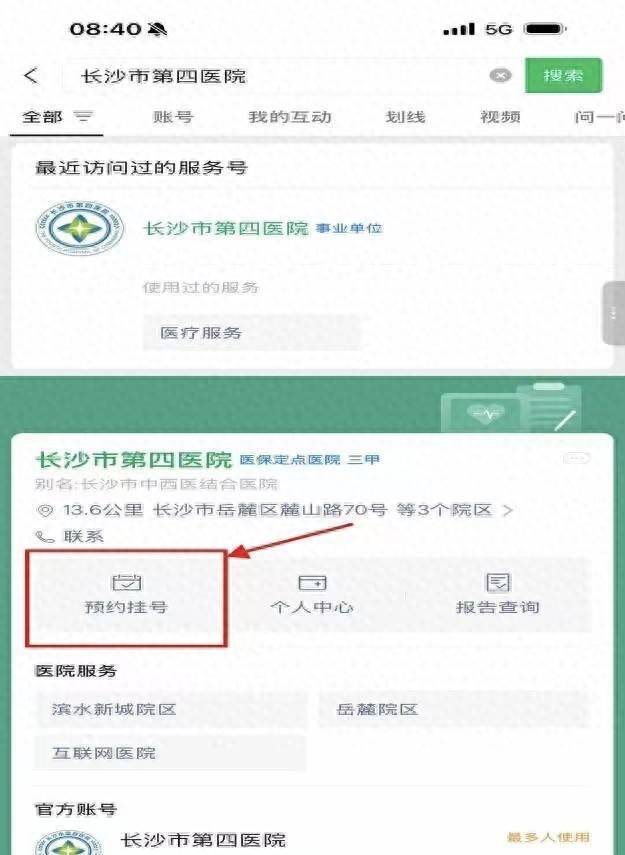Open filter icon beside 全部 tab
The width and height of the screenshot is (625, 855).
84,116
